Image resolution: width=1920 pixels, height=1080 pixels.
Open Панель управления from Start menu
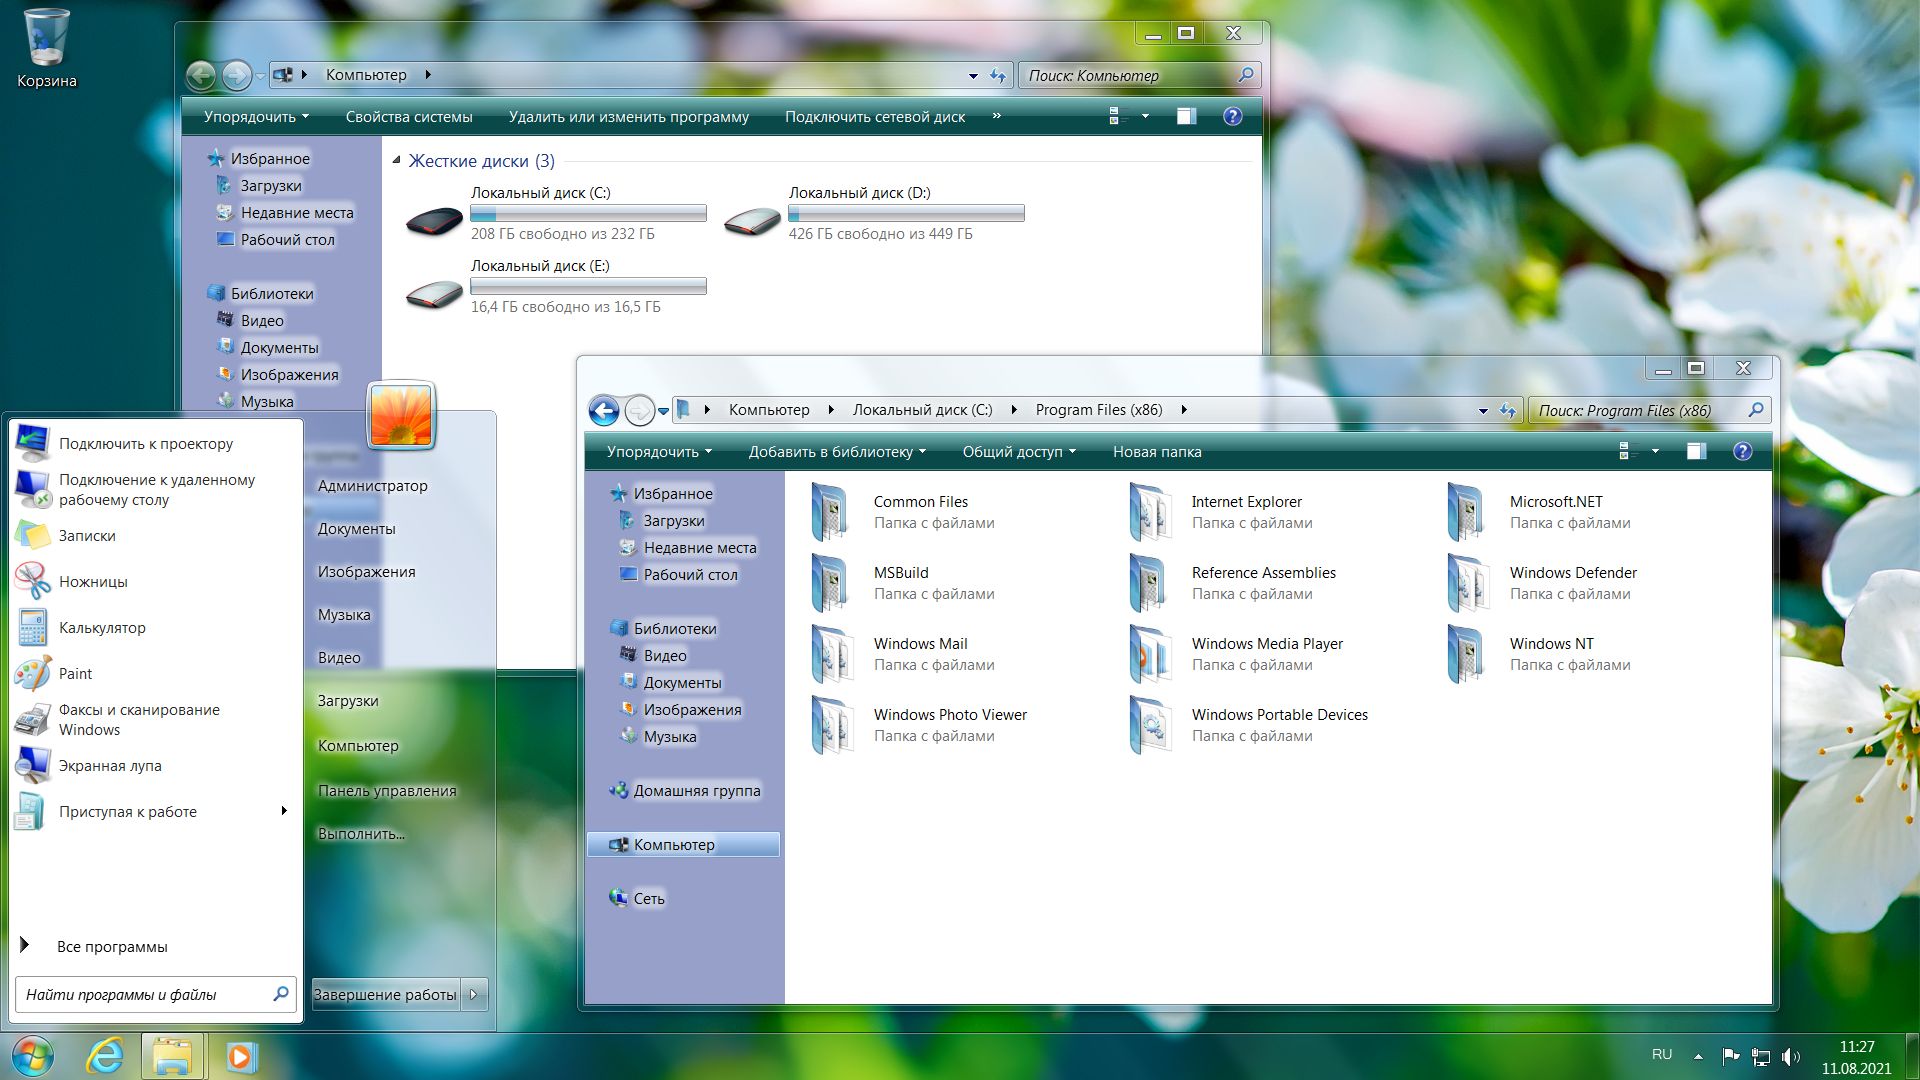tap(386, 791)
